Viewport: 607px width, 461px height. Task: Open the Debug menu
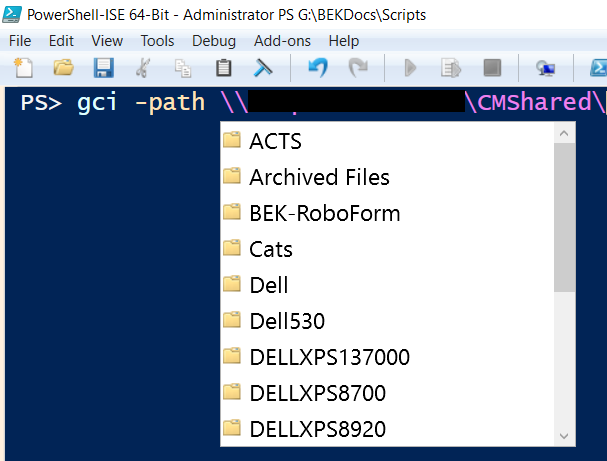click(213, 41)
